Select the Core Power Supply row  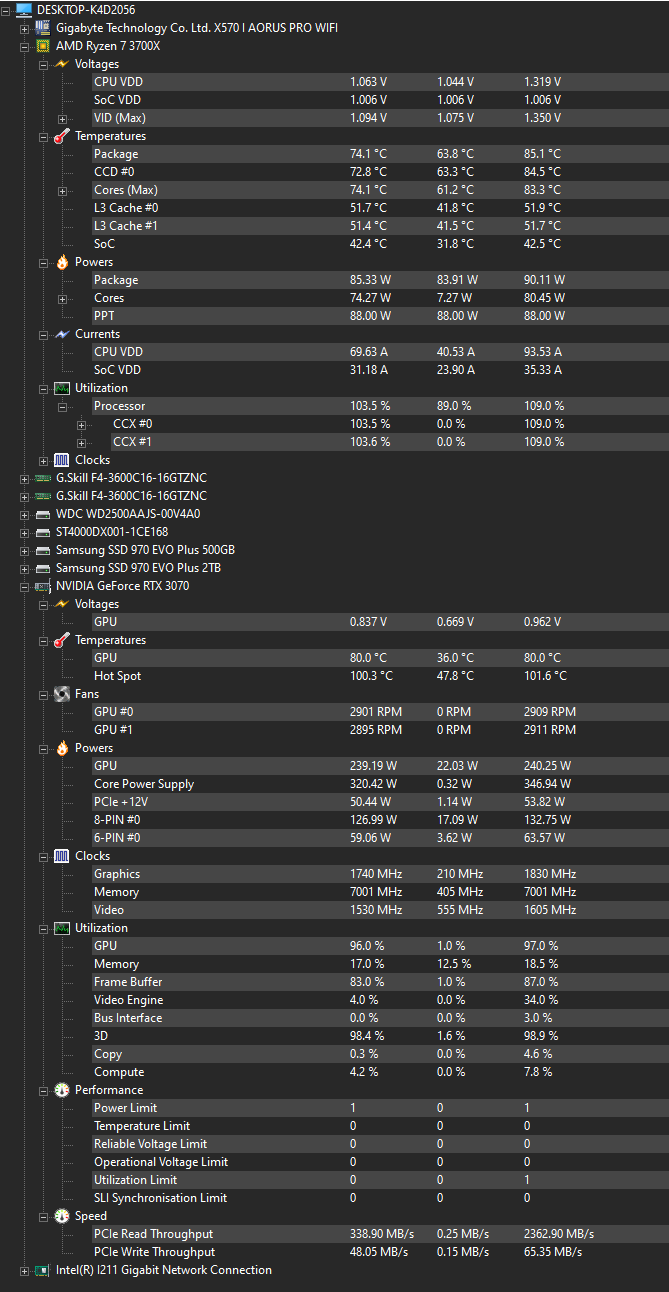pos(380,784)
